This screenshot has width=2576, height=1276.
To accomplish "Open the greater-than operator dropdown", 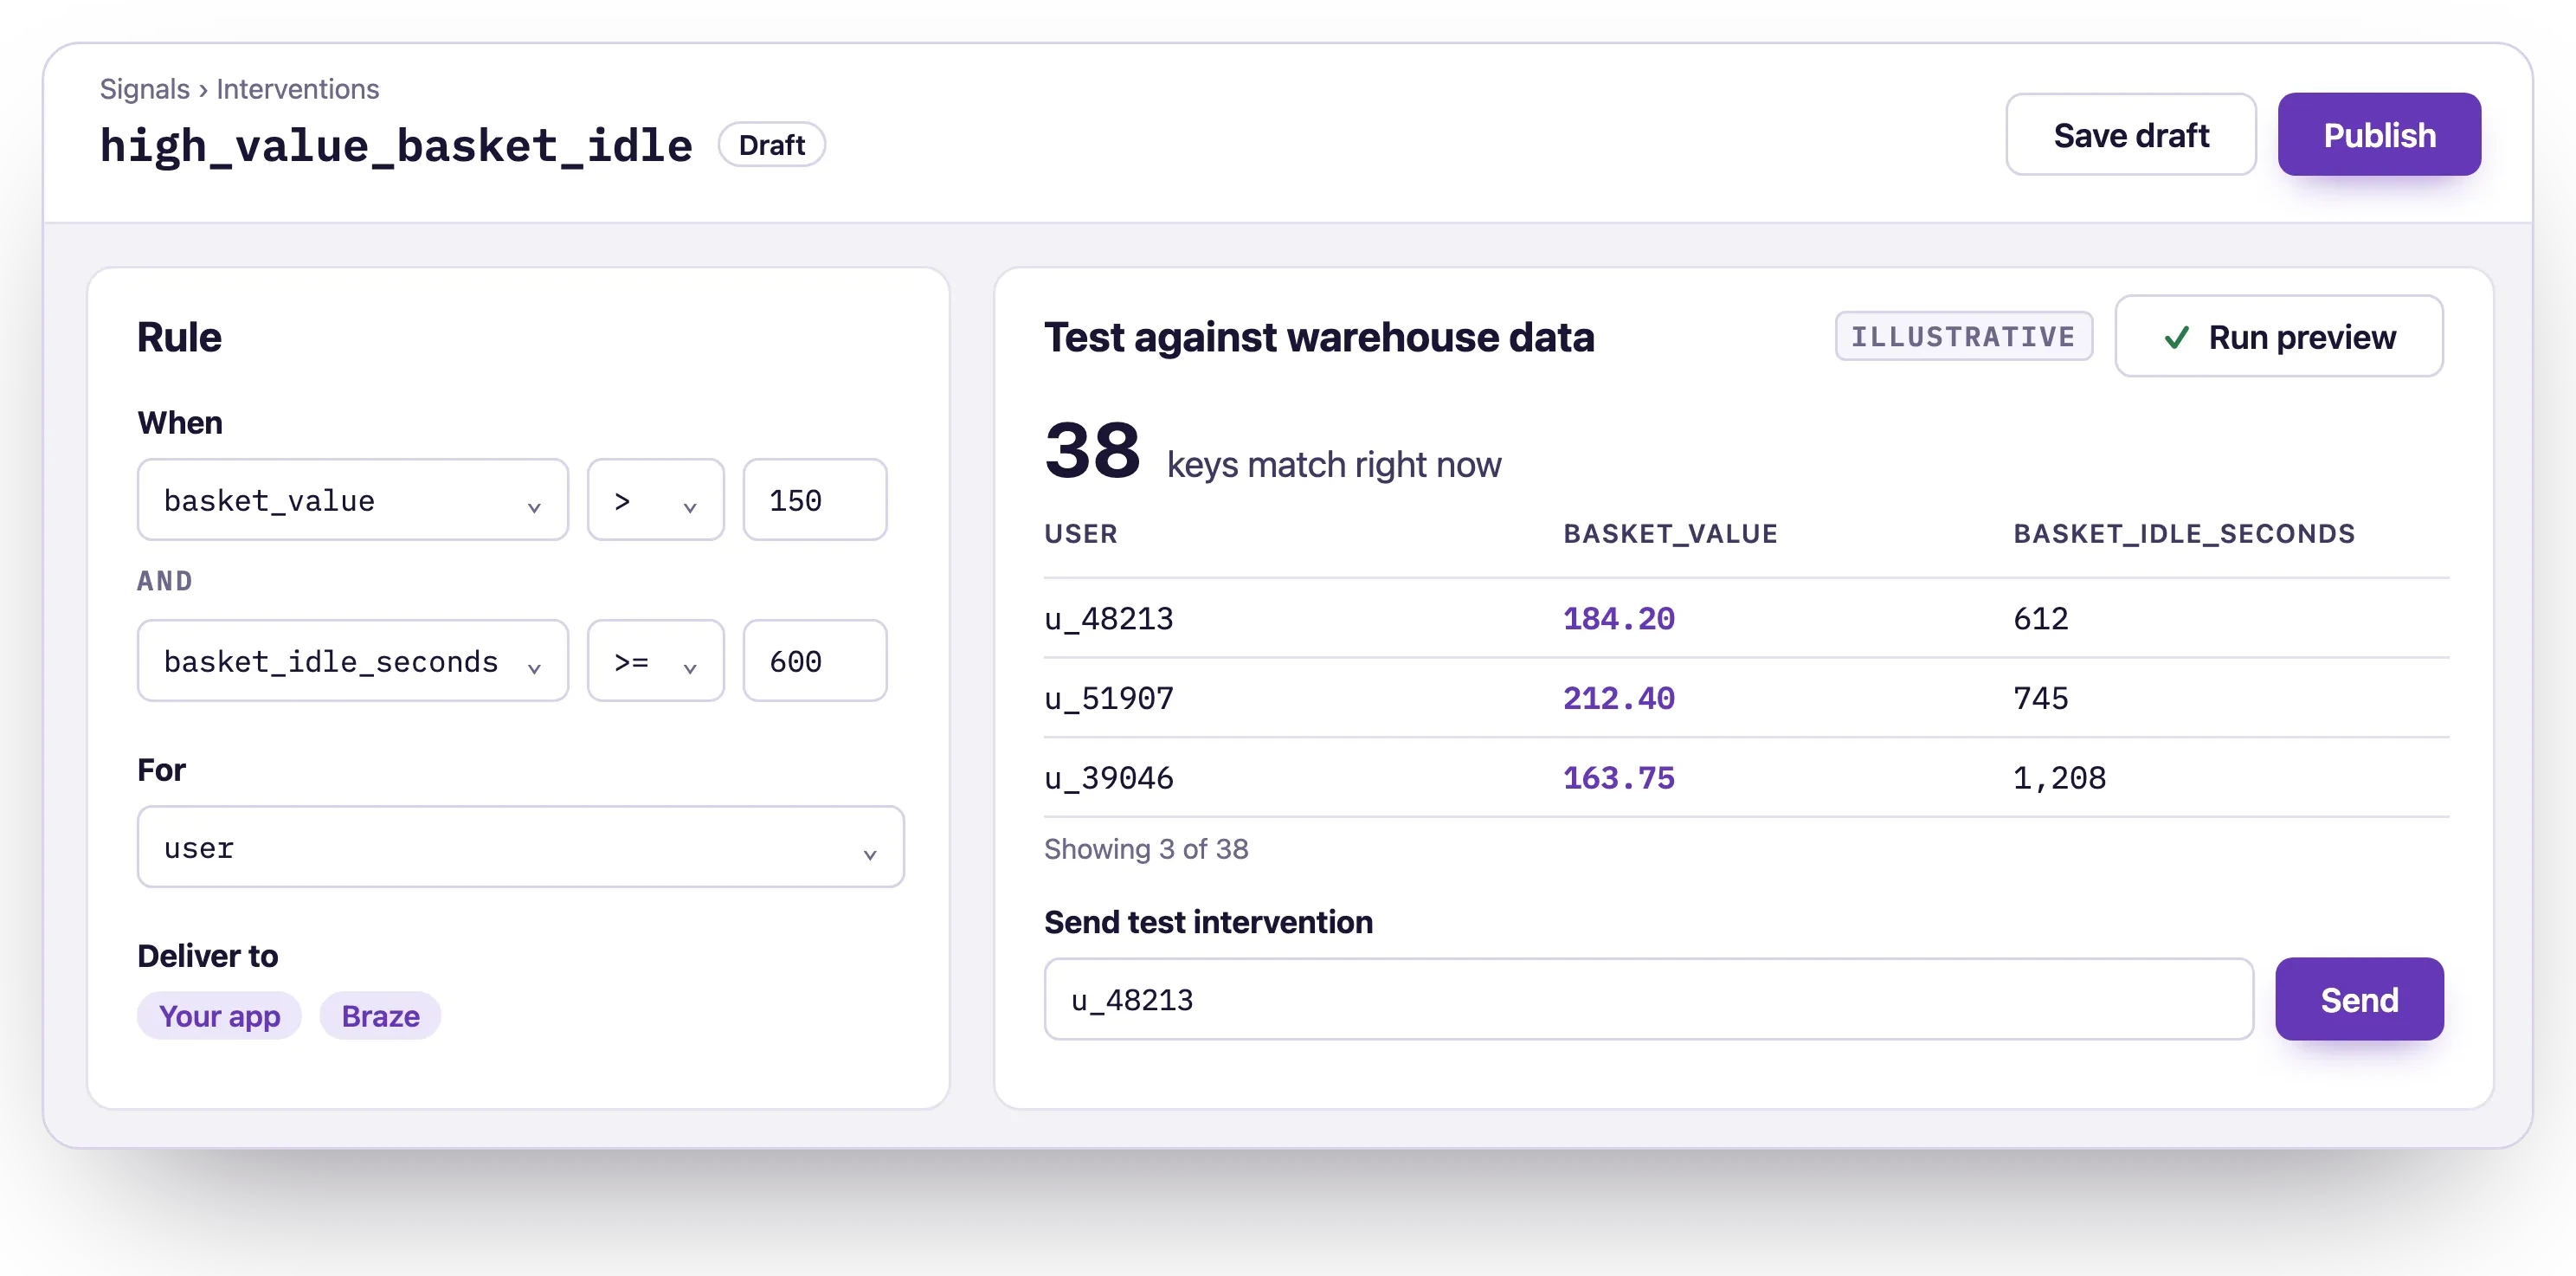I will (655, 500).
